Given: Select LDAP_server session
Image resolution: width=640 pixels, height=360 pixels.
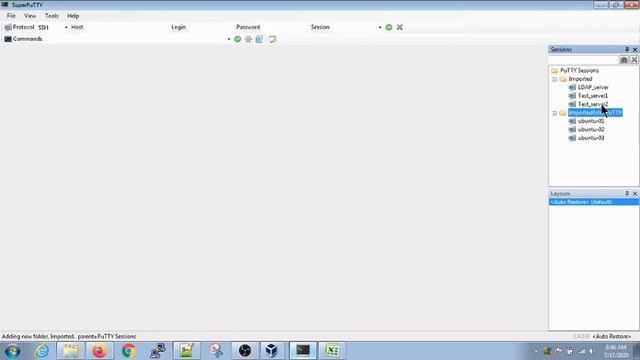Looking at the screenshot, I should [x=593, y=87].
